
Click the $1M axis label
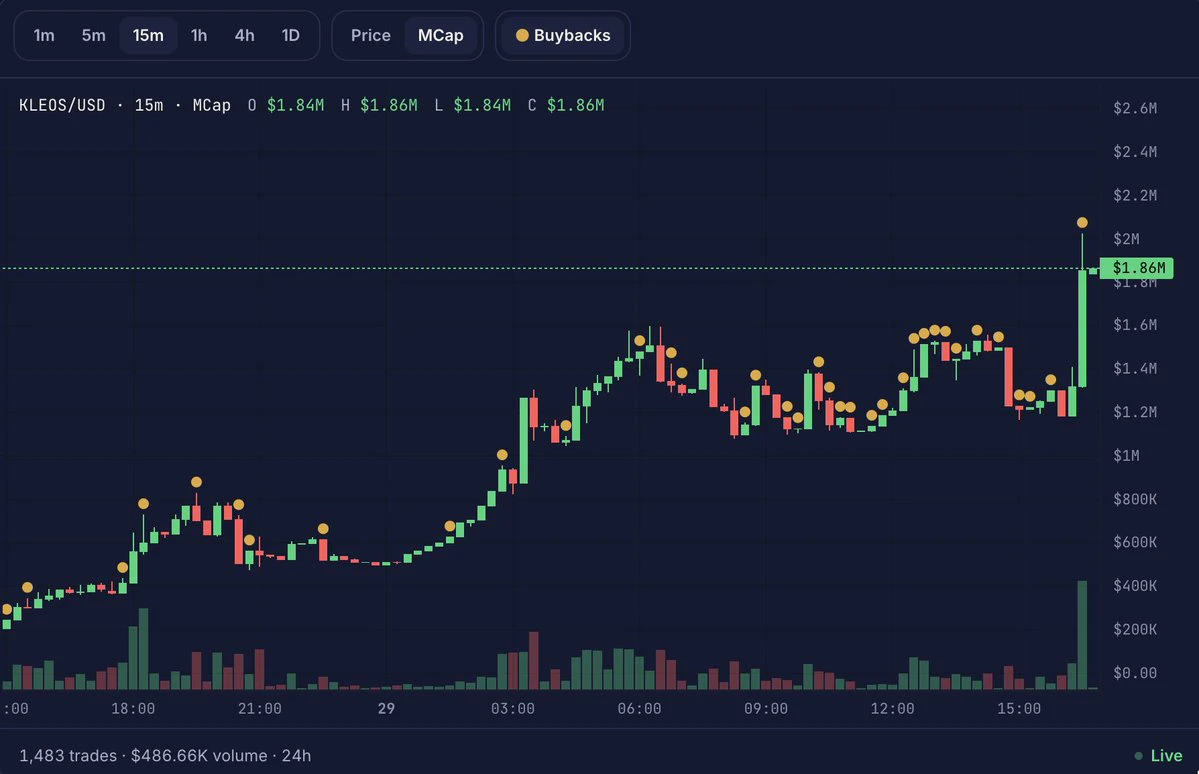tap(1126, 456)
